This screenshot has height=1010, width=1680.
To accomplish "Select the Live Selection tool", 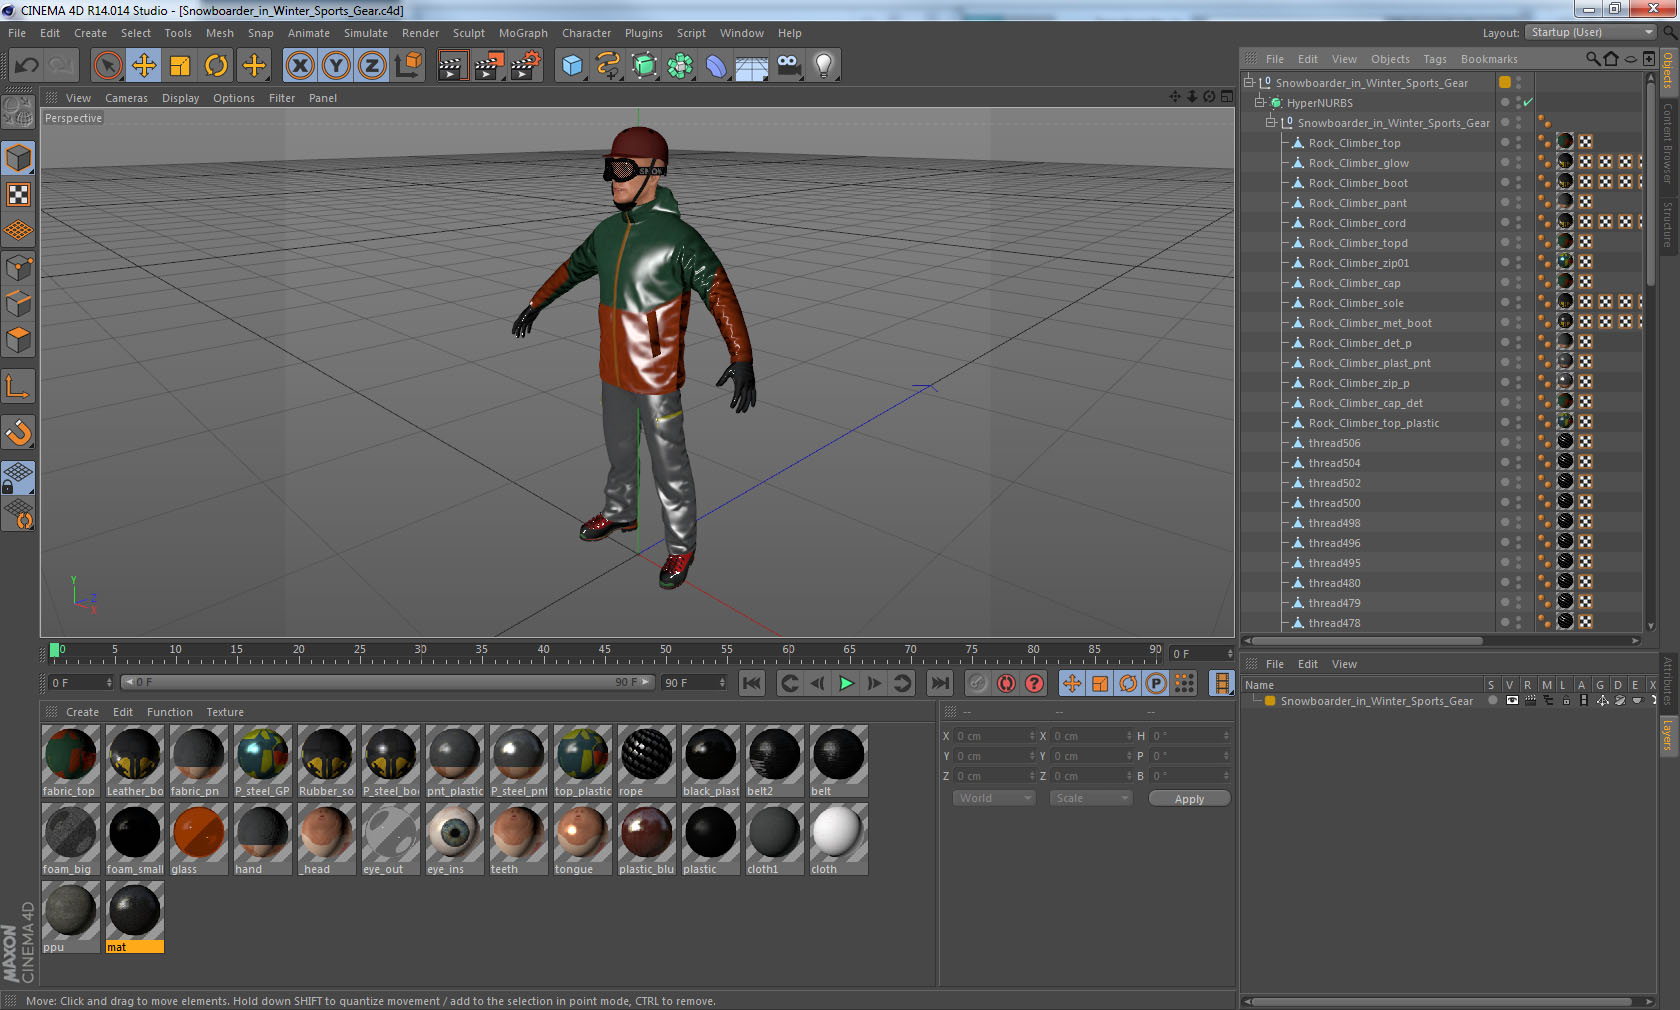I will 108,66.
